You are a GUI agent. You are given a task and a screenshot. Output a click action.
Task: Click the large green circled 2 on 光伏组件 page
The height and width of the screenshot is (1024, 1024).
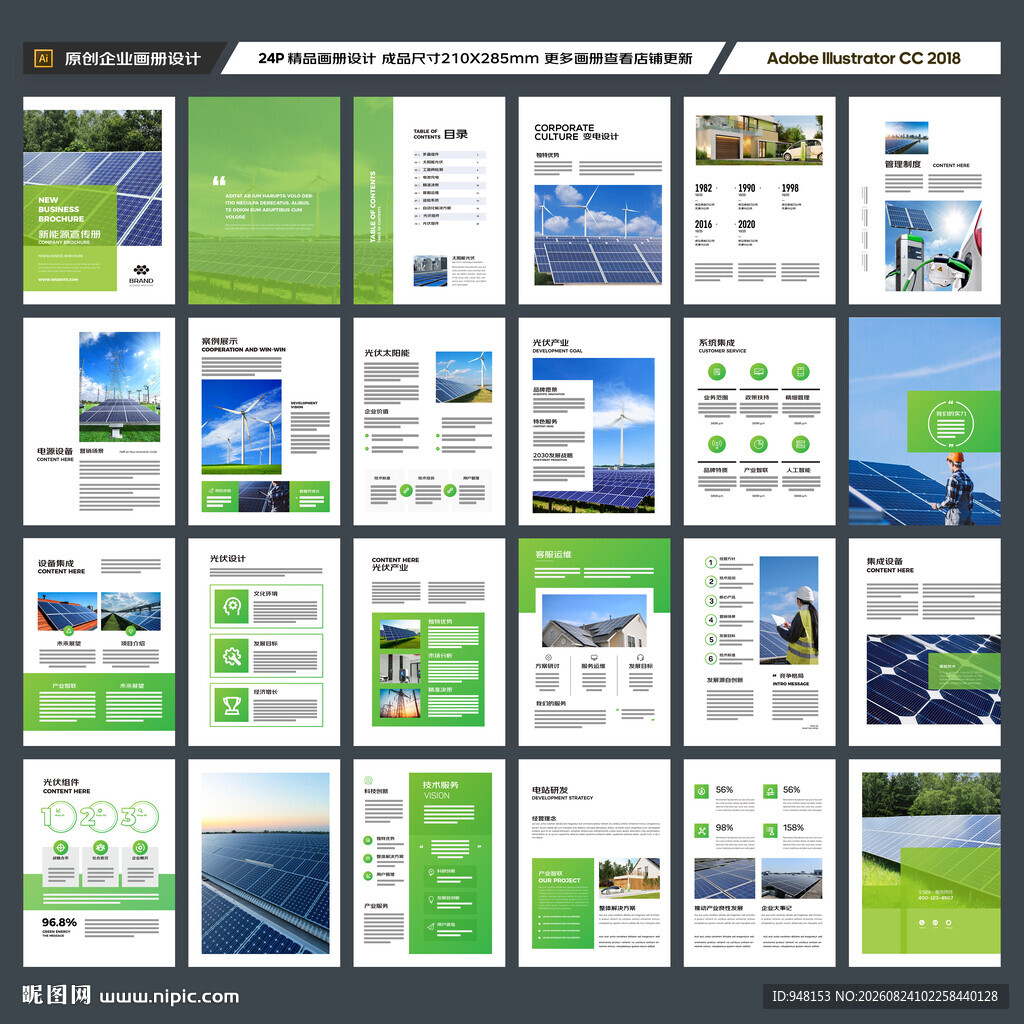[99, 816]
